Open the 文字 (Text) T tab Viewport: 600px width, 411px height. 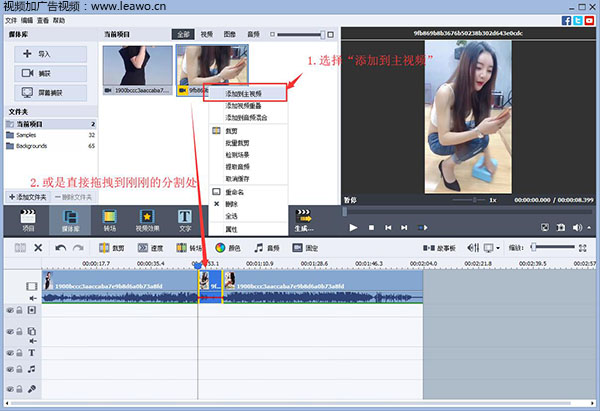185,220
